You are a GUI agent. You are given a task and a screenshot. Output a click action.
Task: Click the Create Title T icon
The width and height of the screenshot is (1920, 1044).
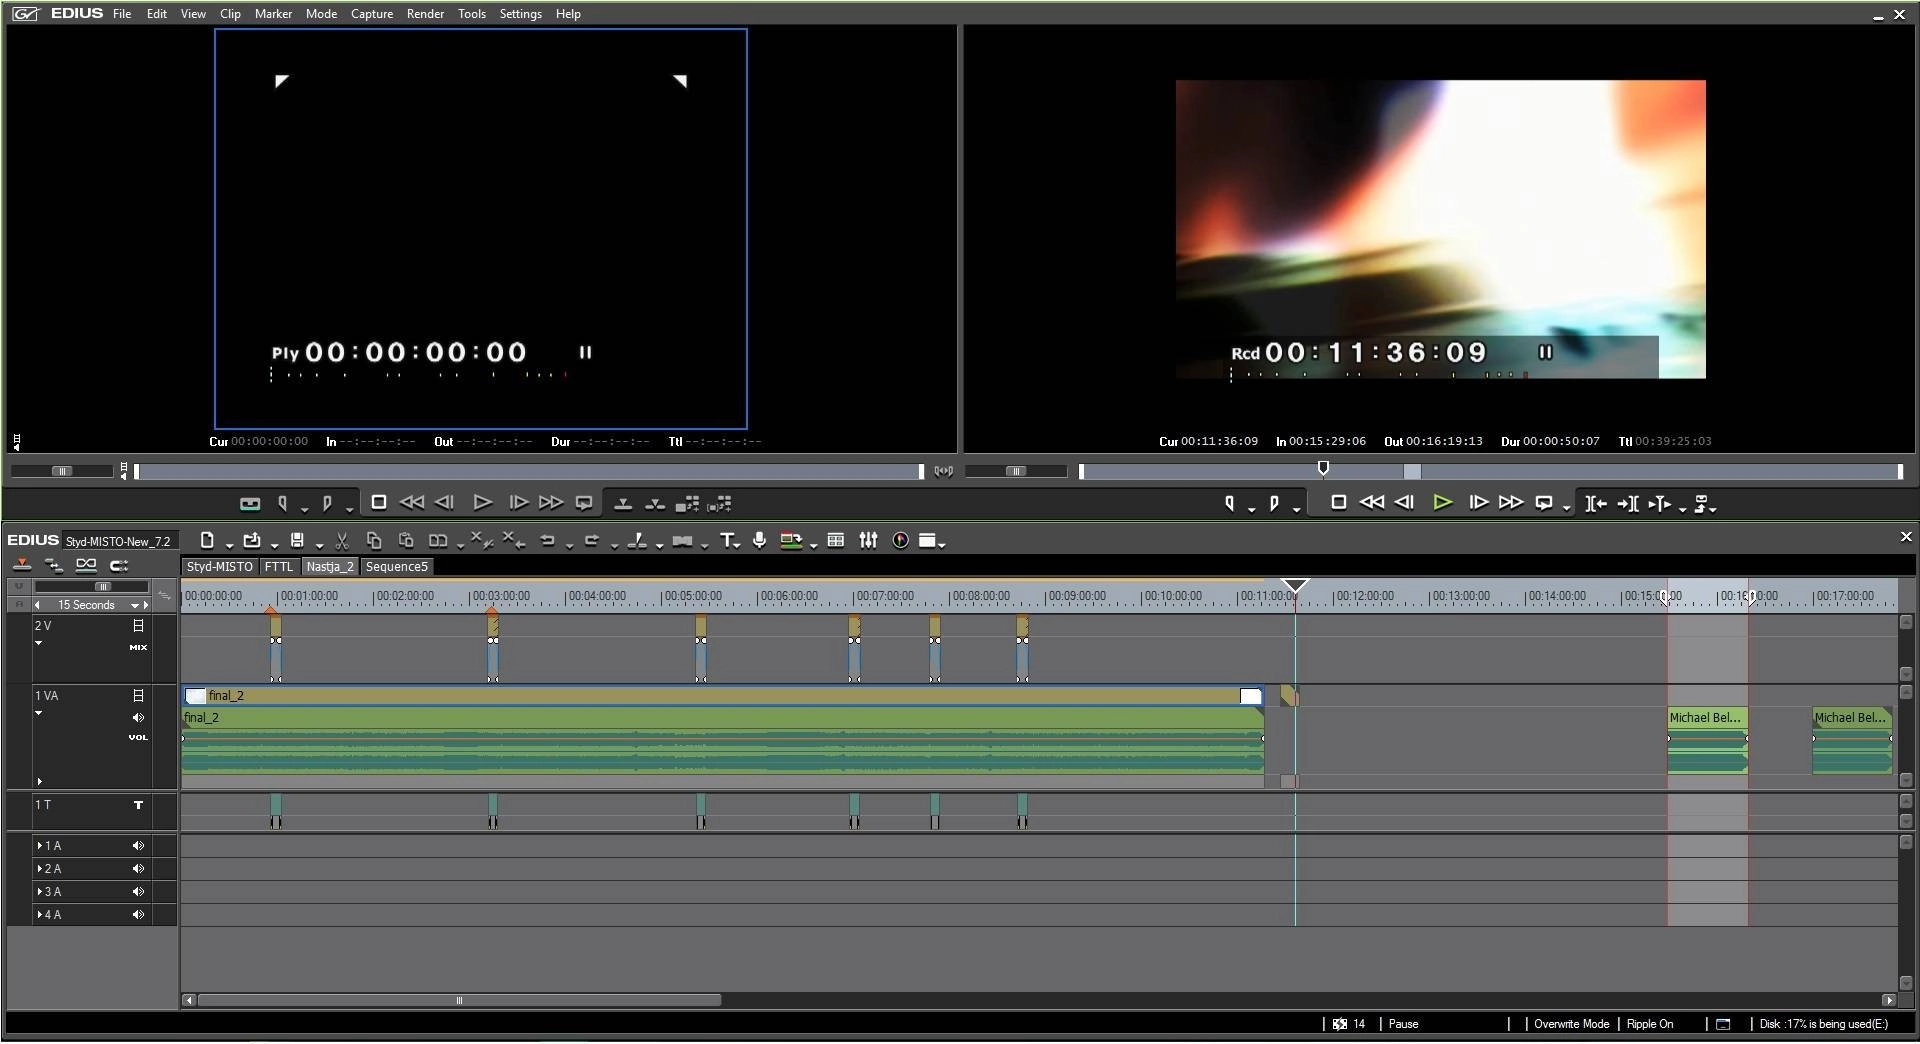pyautogui.click(x=727, y=540)
